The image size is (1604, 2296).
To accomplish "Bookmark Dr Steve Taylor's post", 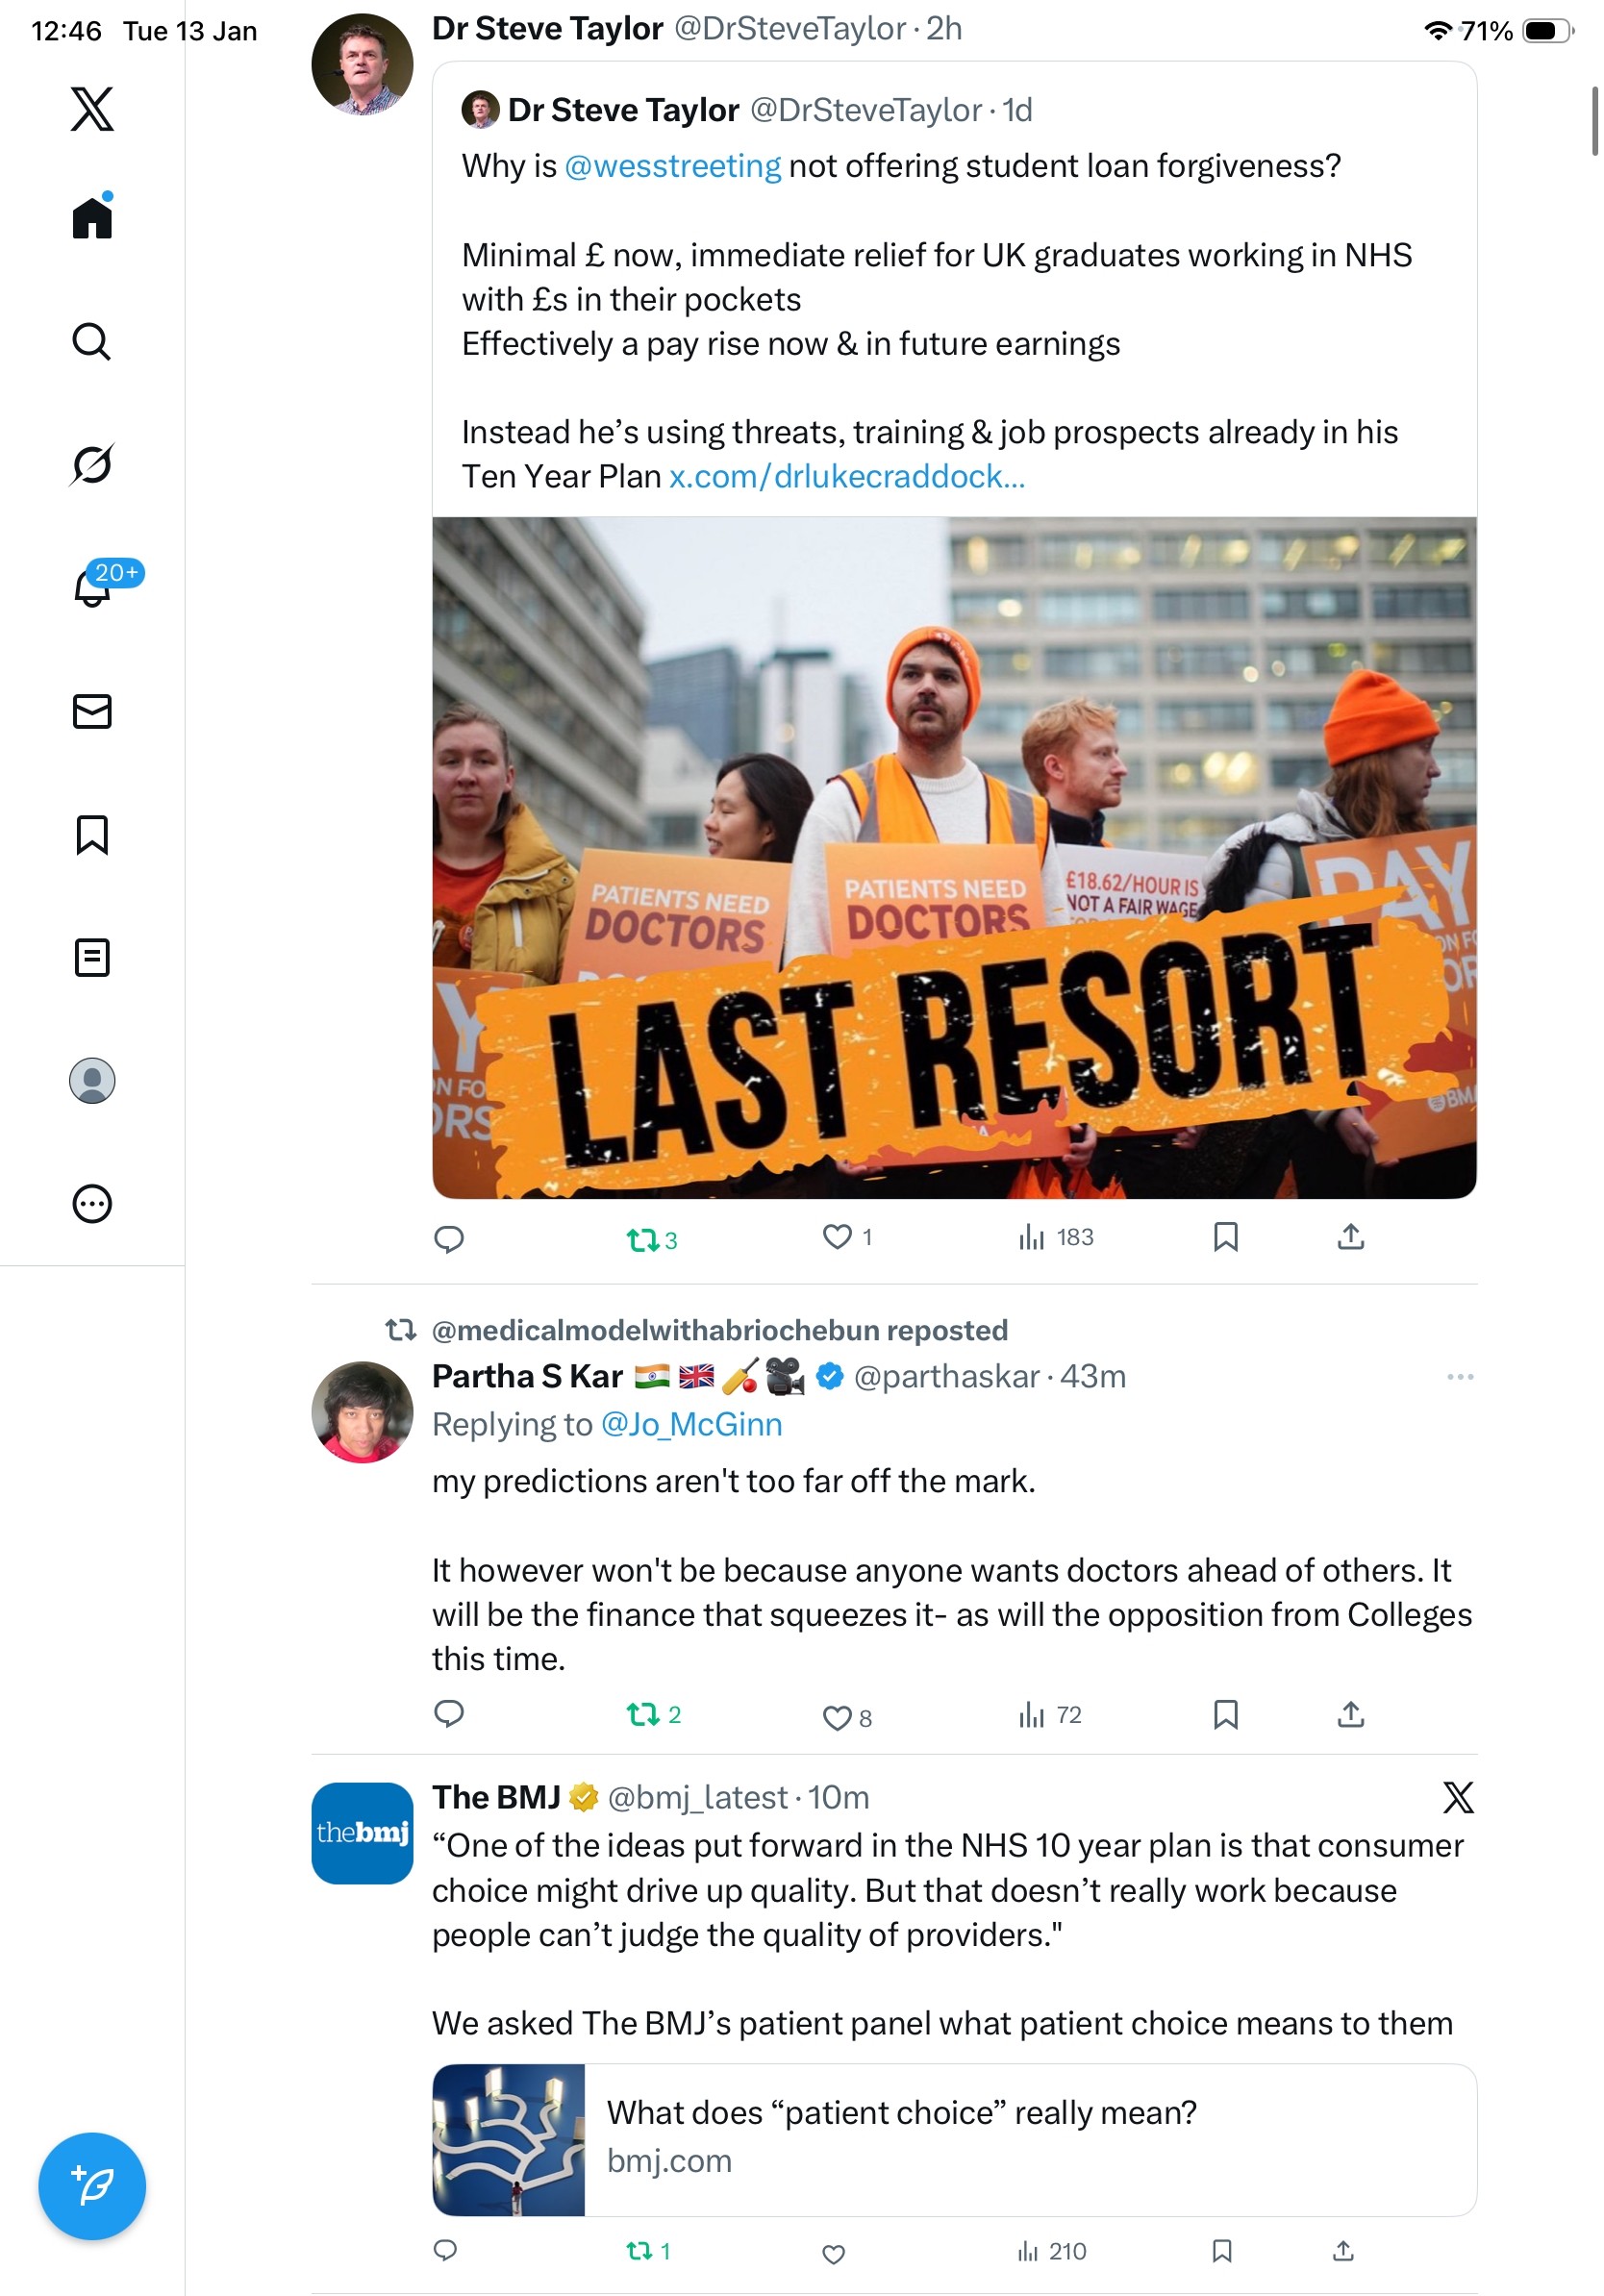I will click(1225, 1237).
